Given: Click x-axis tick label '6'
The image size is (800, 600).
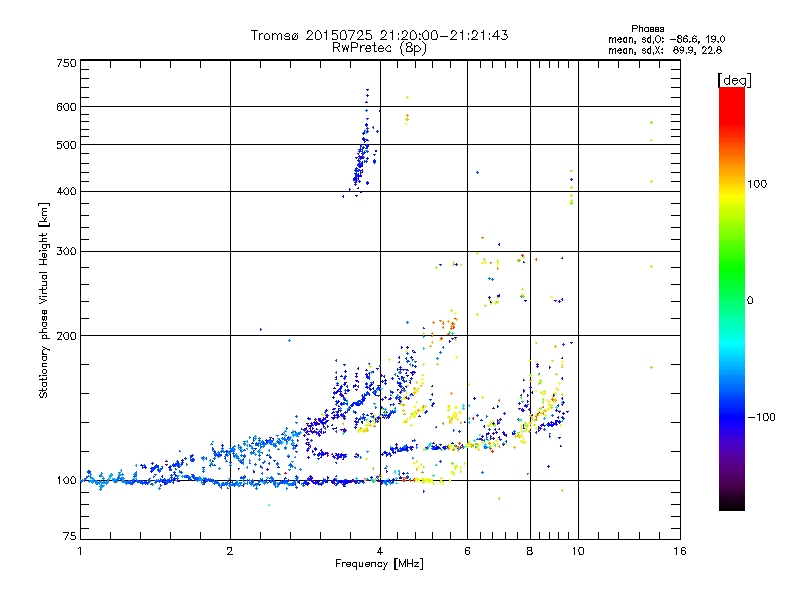Looking at the screenshot, I should click(467, 551).
